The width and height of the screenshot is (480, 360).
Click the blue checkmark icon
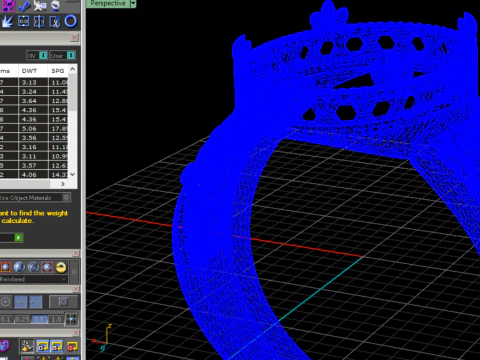coord(24,5)
